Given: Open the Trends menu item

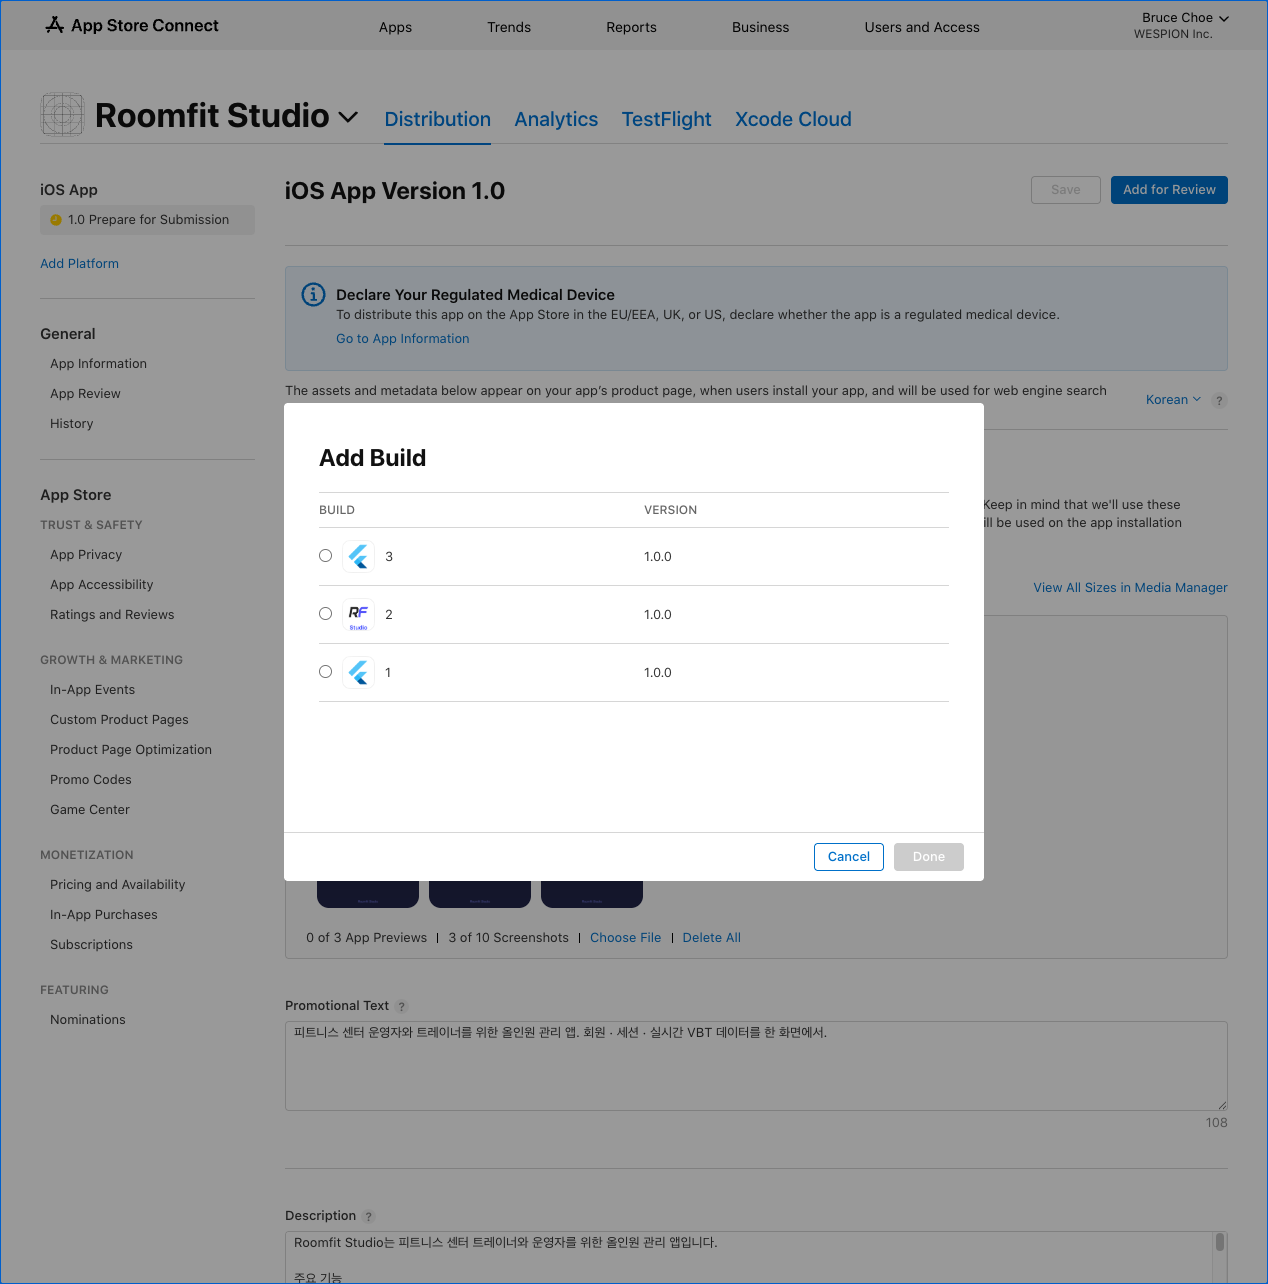Looking at the screenshot, I should point(509,27).
